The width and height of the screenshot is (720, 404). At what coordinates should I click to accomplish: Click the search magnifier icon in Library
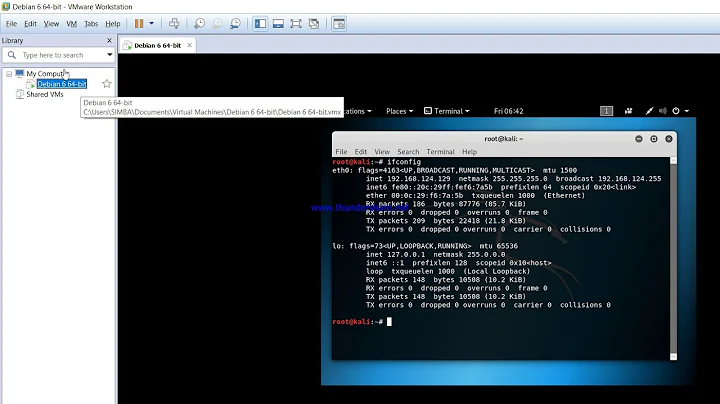point(12,55)
